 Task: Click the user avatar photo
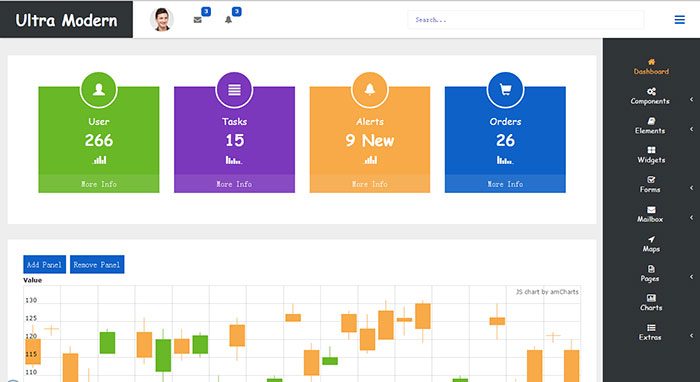(x=162, y=20)
